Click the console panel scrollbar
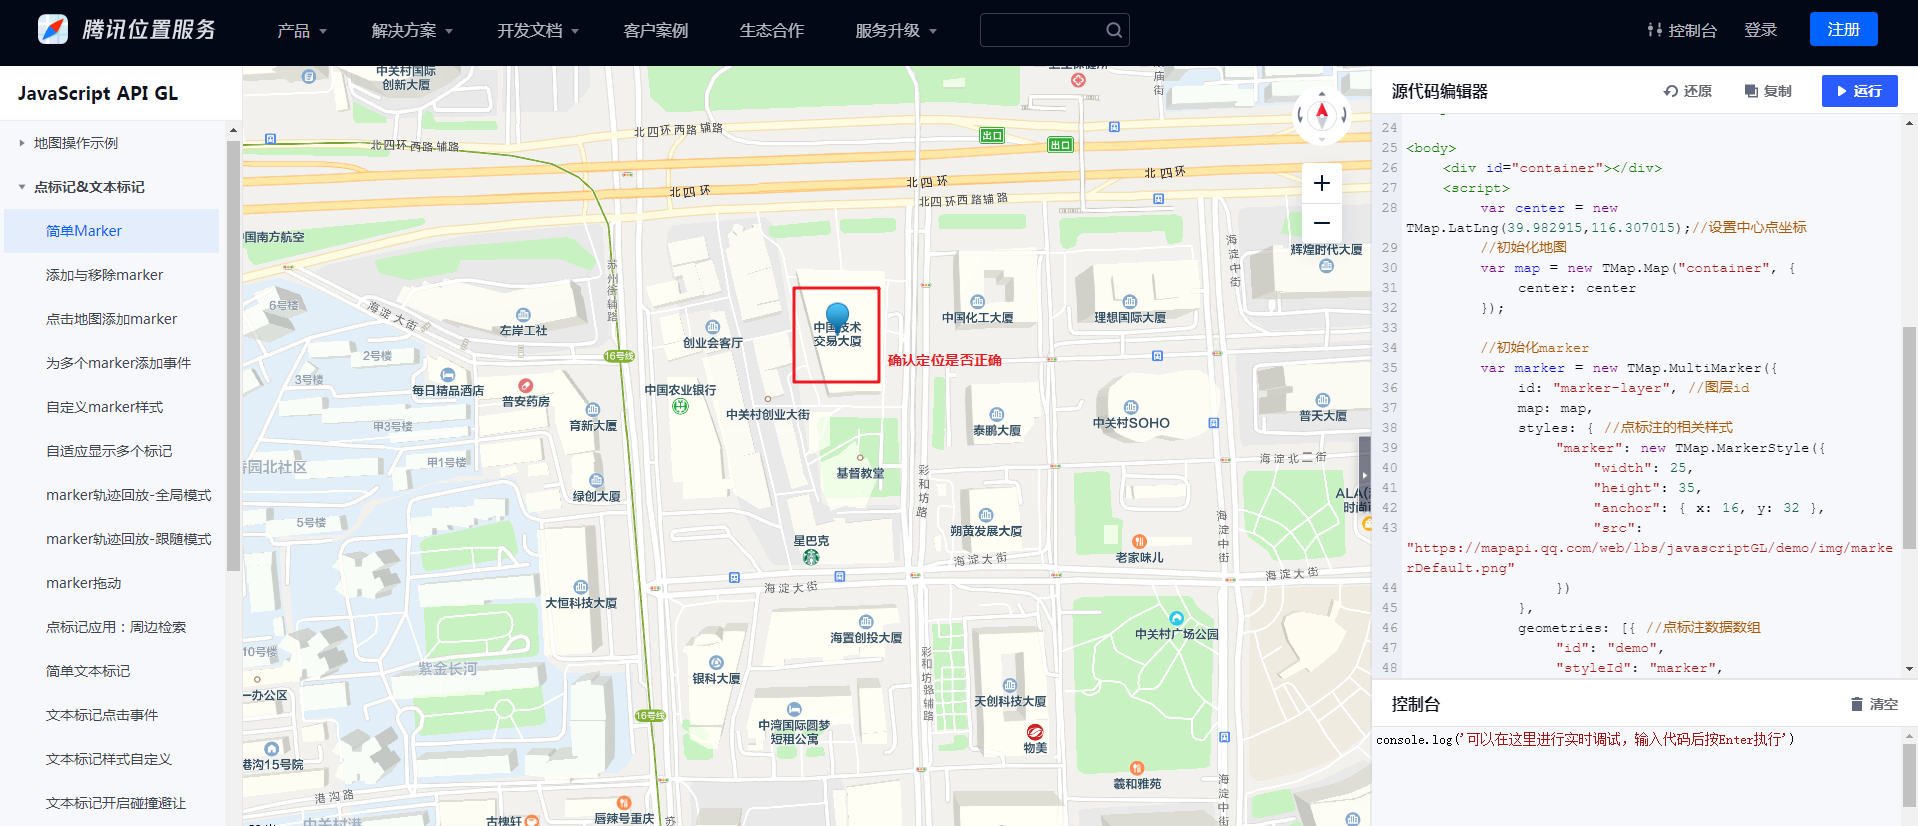 pyautogui.click(x=1909, y=775)
